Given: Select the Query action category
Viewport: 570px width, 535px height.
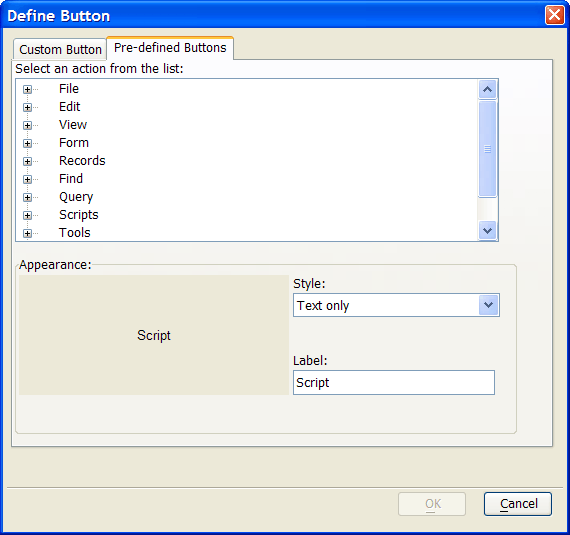Looking at the screenshot, I should pos(76,197).
